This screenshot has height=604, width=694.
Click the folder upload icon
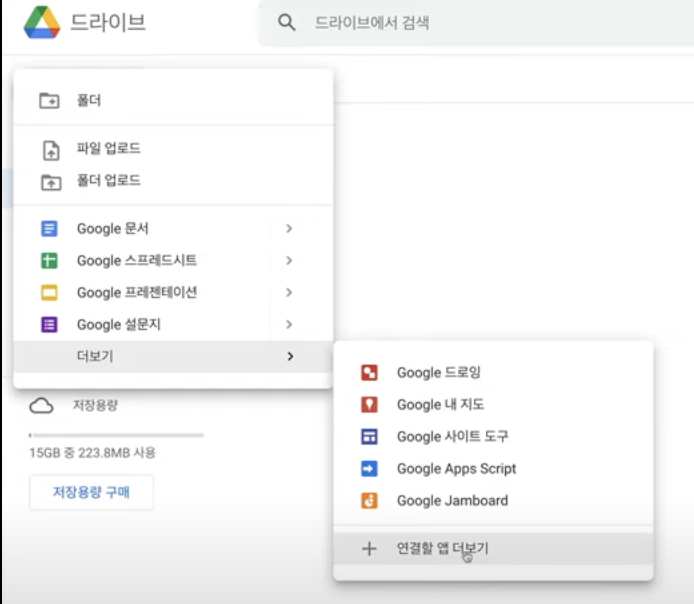point(51,182)
